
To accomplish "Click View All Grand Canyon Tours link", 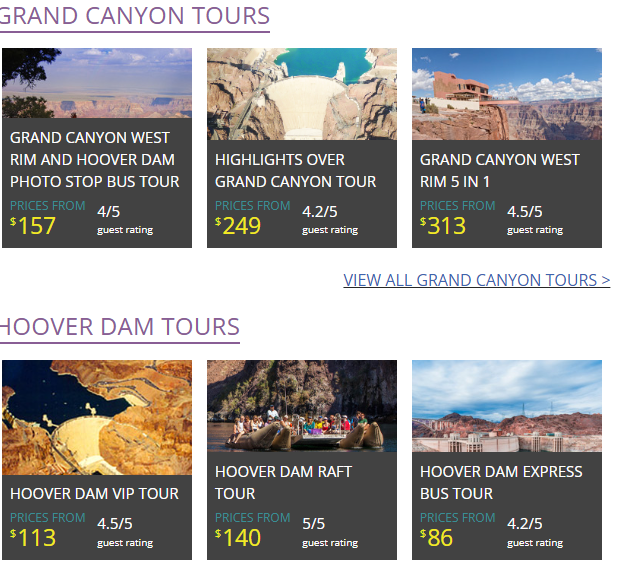I will pos(476,280).
